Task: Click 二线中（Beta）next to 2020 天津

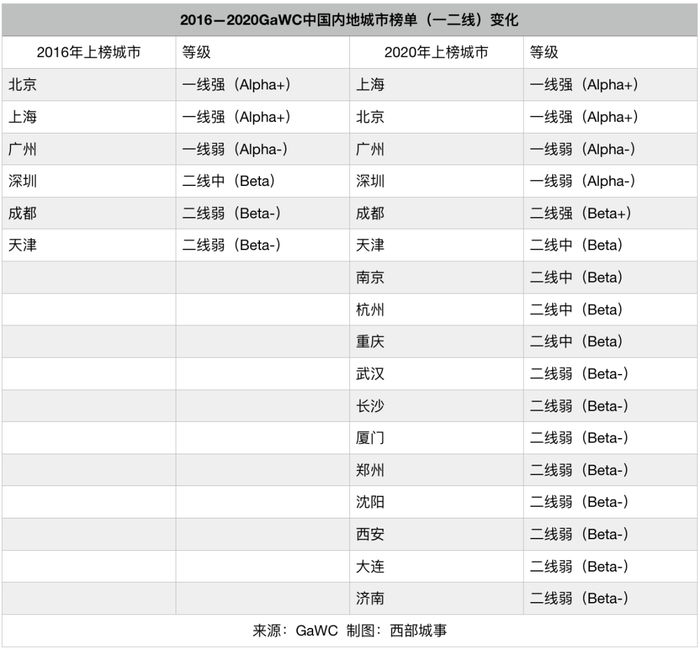Action: (576, 245)
